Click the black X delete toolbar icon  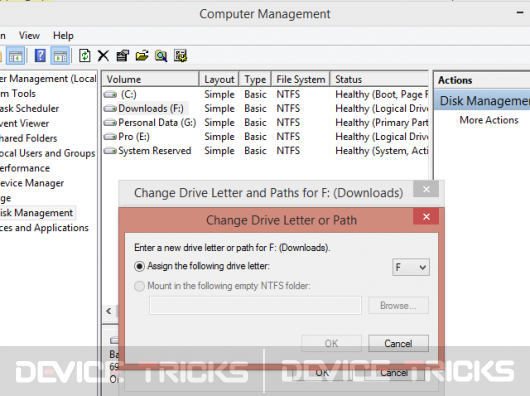(103, 56)
